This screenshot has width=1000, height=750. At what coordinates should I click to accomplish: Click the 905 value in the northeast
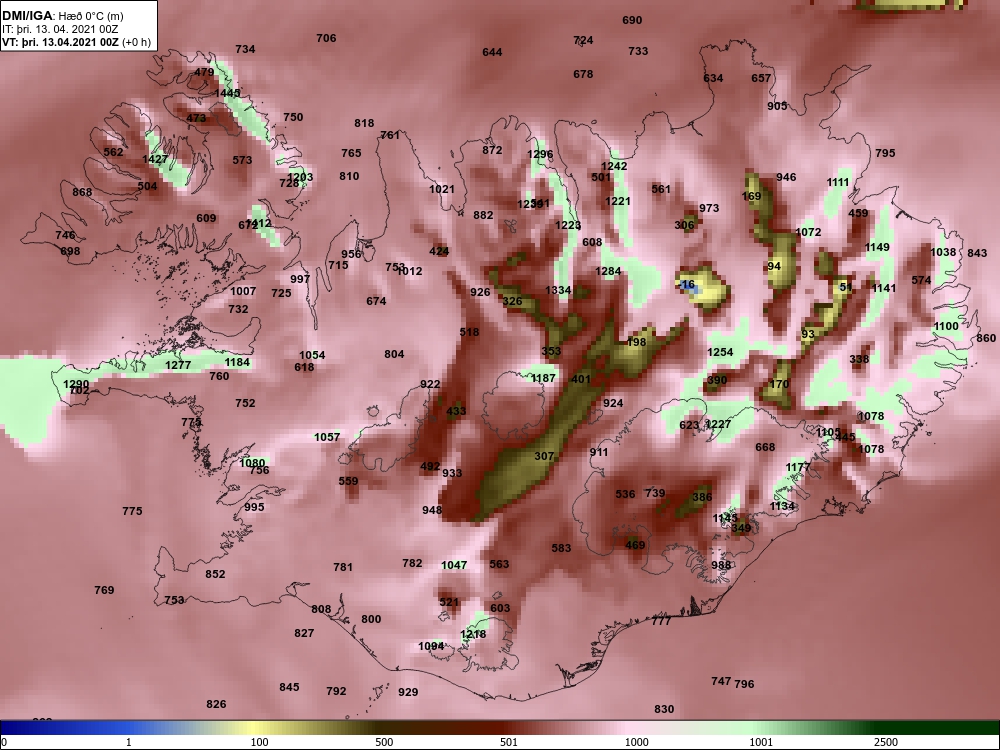(777, 107)
